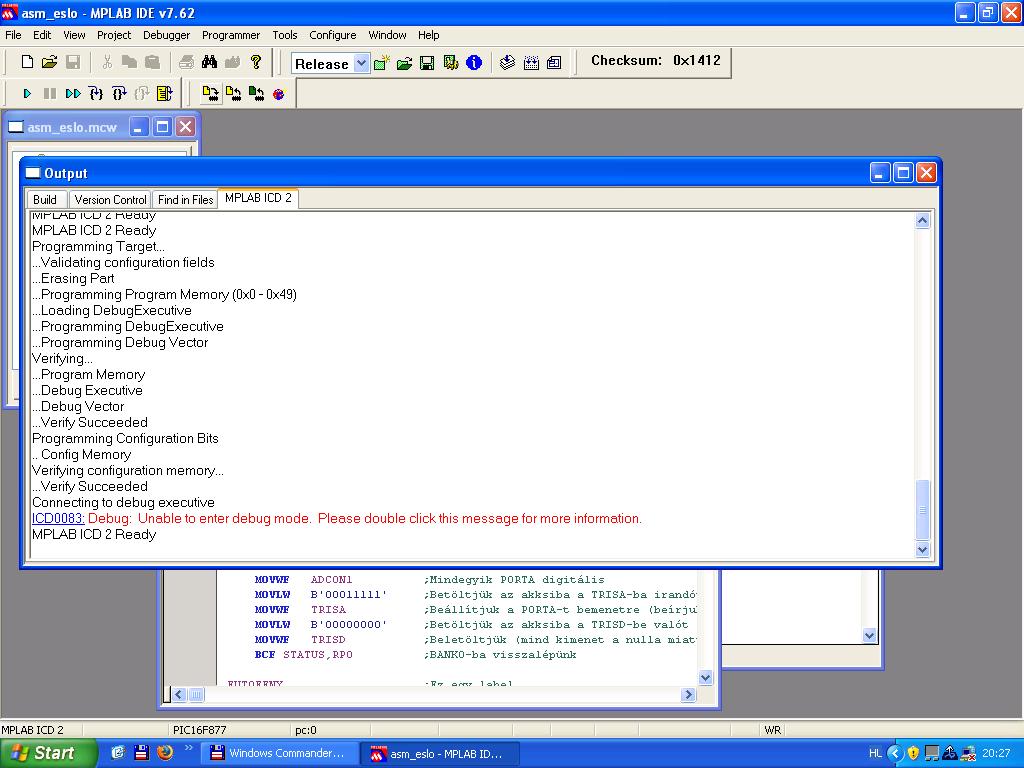
Task: Click the Halt pause icon
Action: 50,94
